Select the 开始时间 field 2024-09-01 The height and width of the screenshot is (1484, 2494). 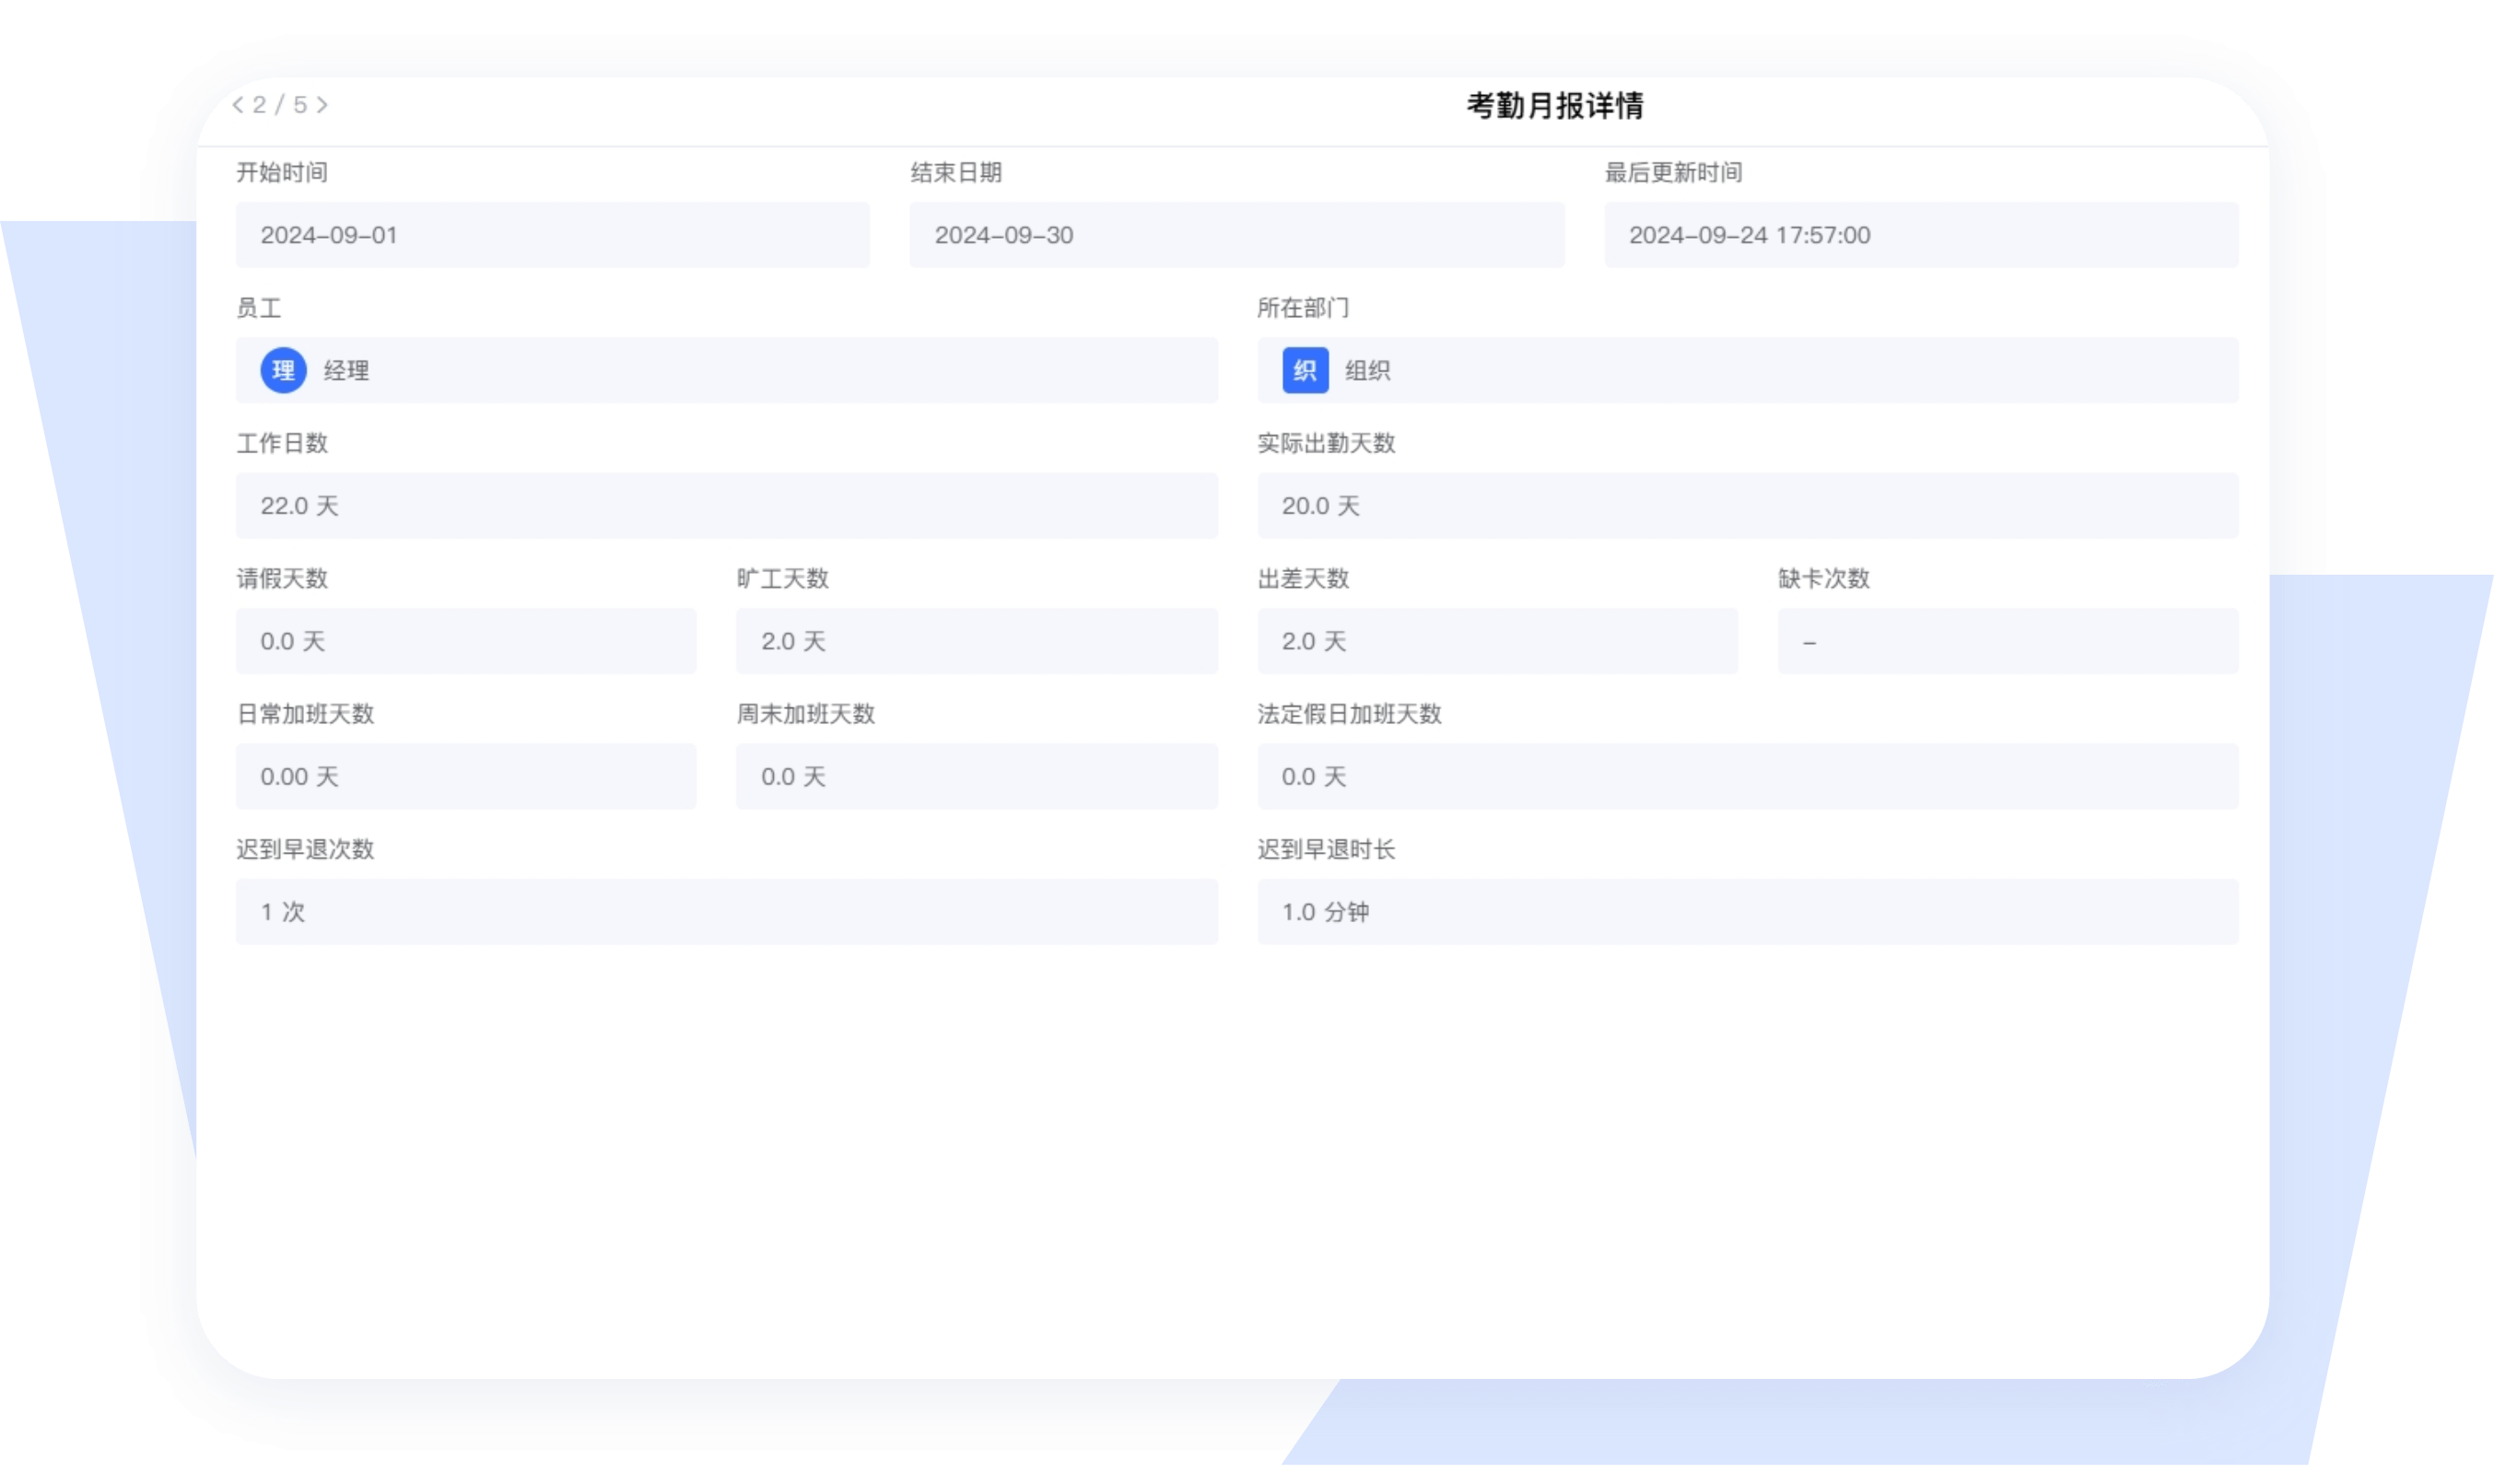553,235
